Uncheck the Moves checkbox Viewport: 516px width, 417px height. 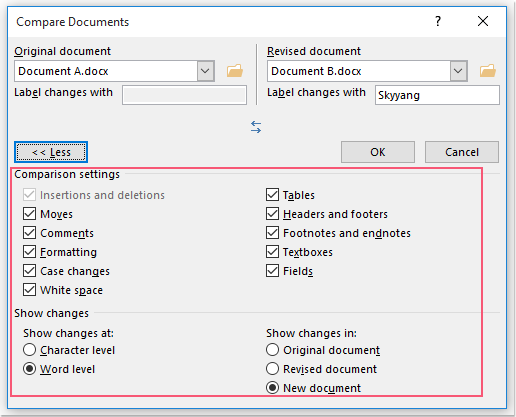pyautogui.click(x=29, y=214)
